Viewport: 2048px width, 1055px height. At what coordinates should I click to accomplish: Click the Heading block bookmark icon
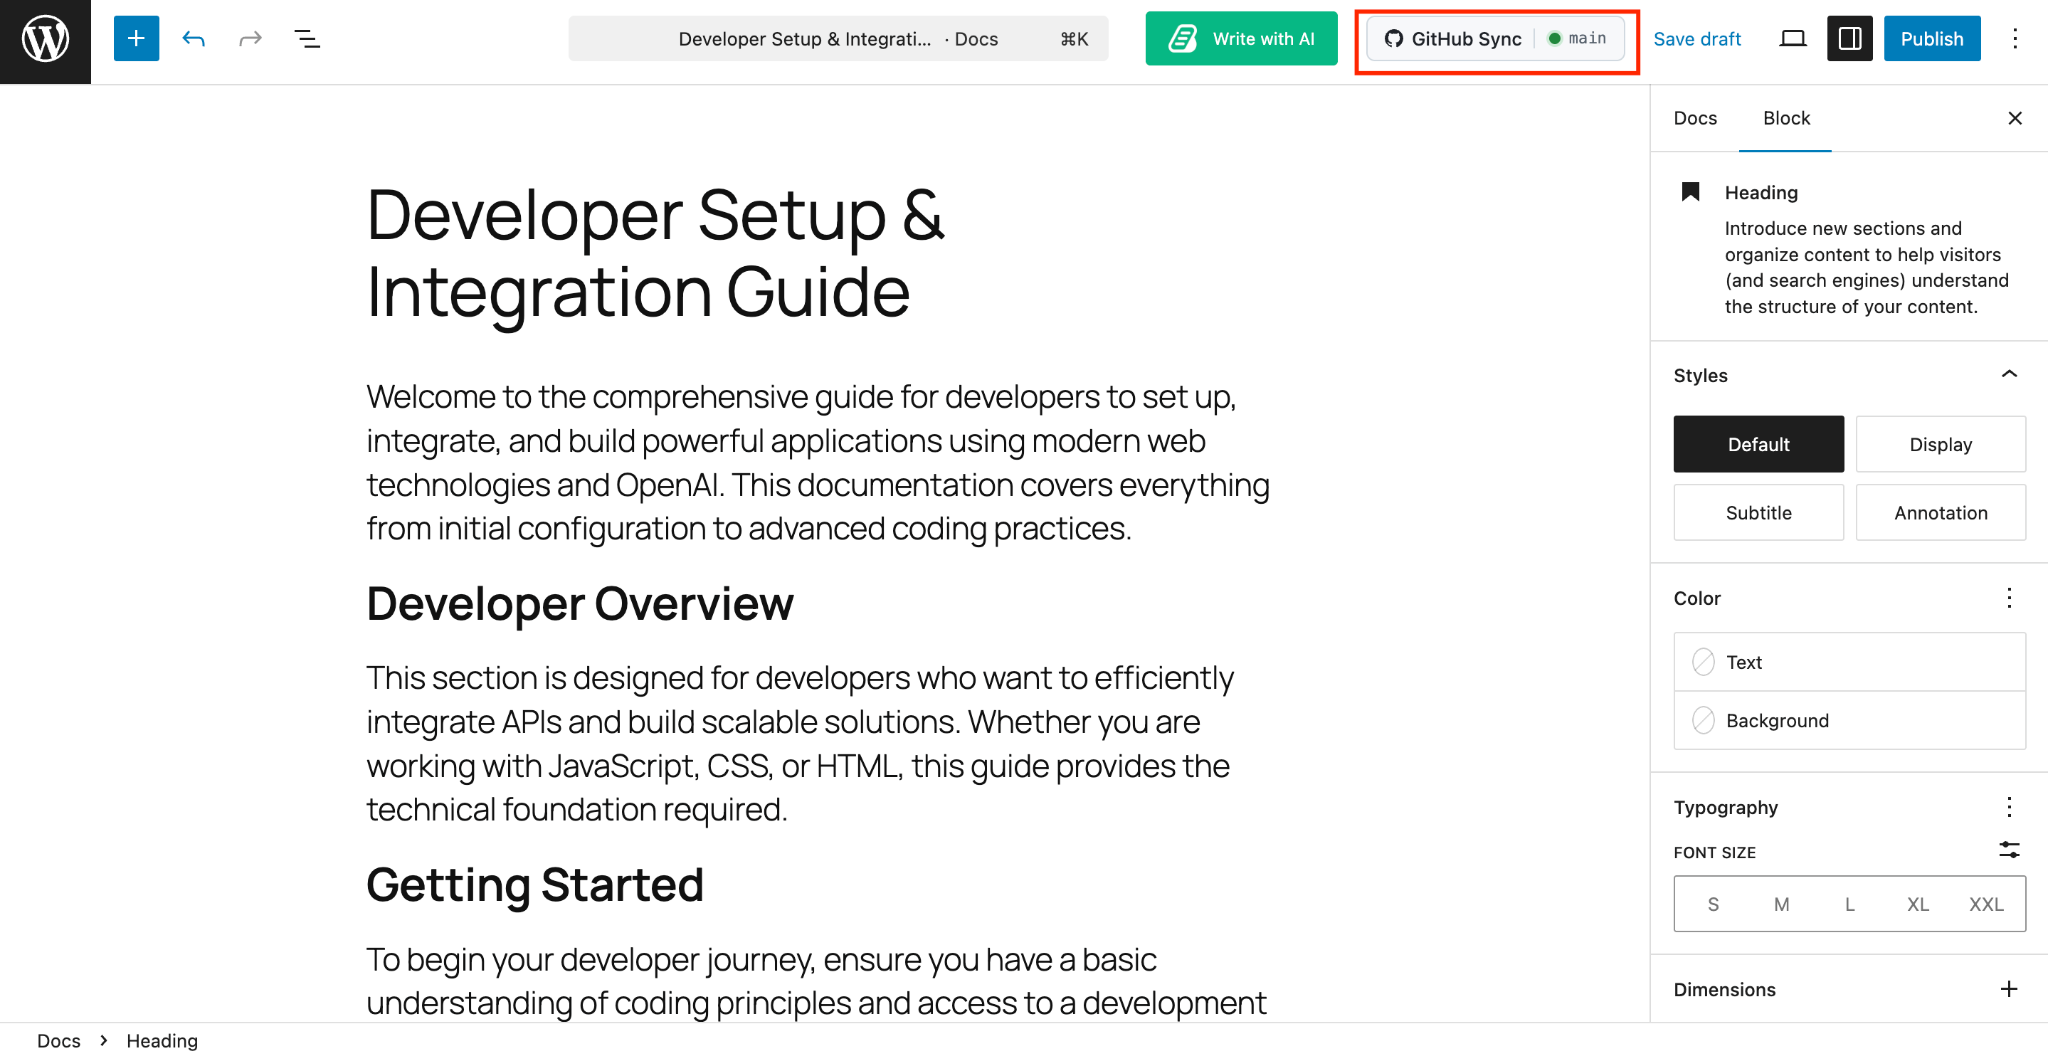(1691, 191)
